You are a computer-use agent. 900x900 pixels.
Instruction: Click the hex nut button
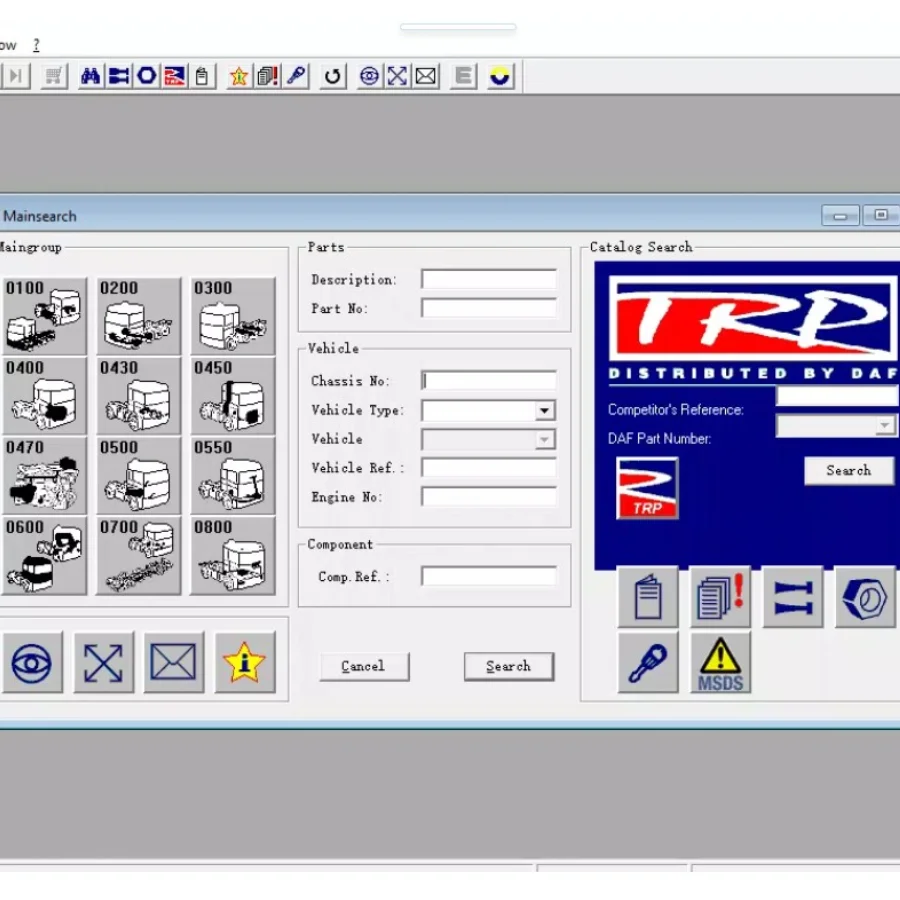[x=866, y=598]
